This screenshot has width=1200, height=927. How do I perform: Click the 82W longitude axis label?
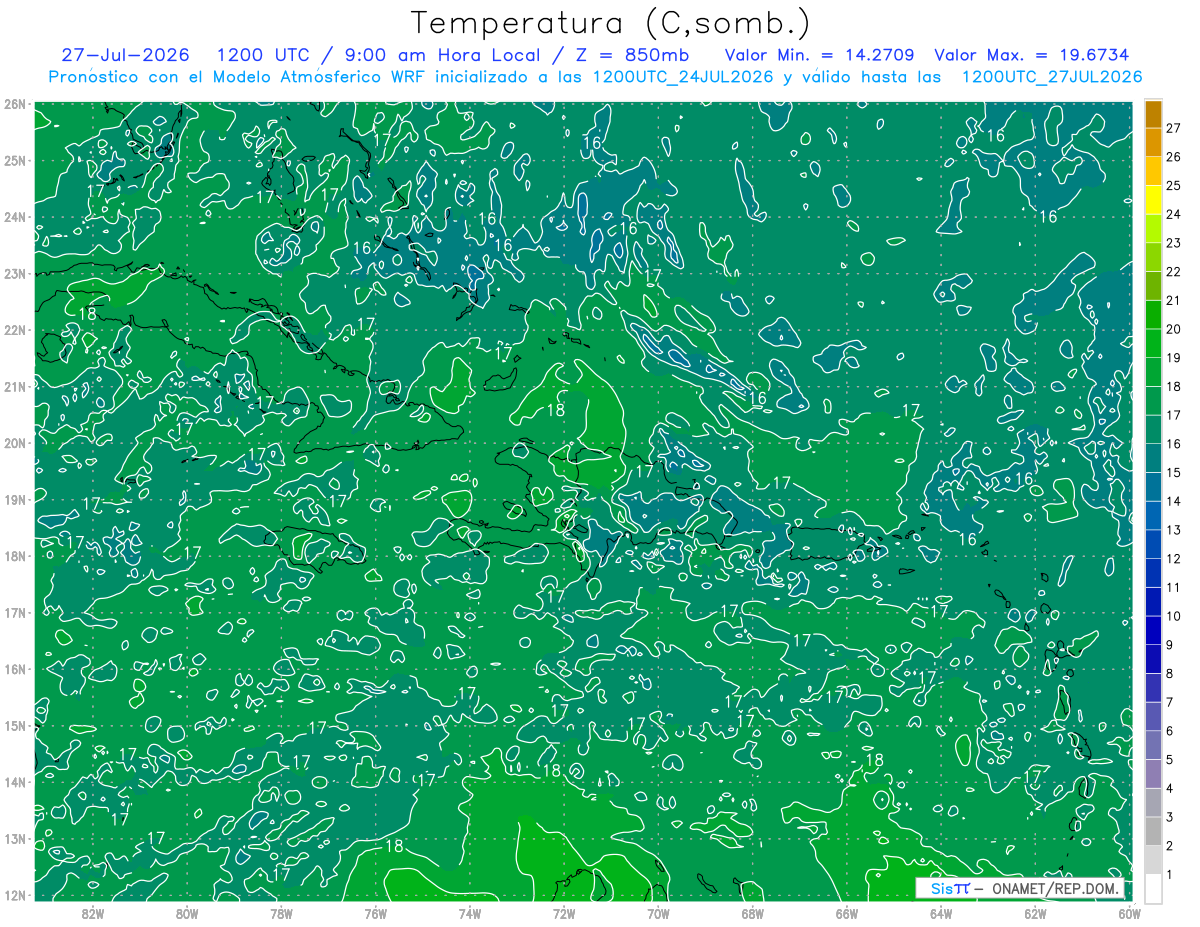93,913
